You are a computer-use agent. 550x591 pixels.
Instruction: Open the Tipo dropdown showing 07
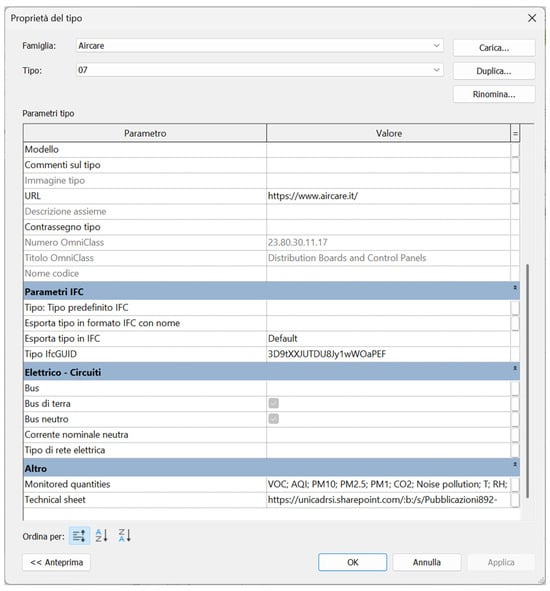point(259,70)
